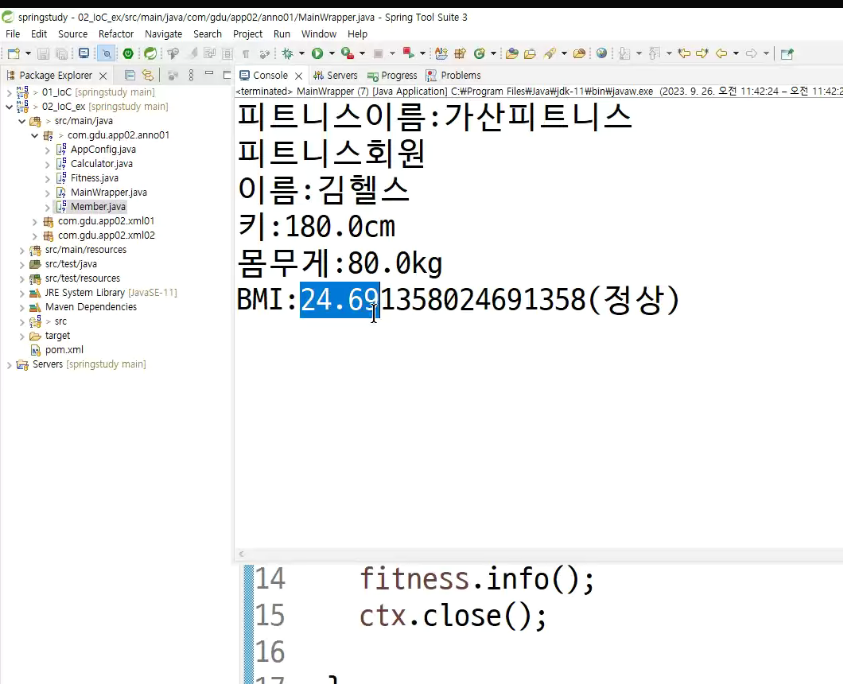Toggle the highlighted Skip Breakpoints toolbar button
This screenshot has height=684, width=843.
pos(106,53)
